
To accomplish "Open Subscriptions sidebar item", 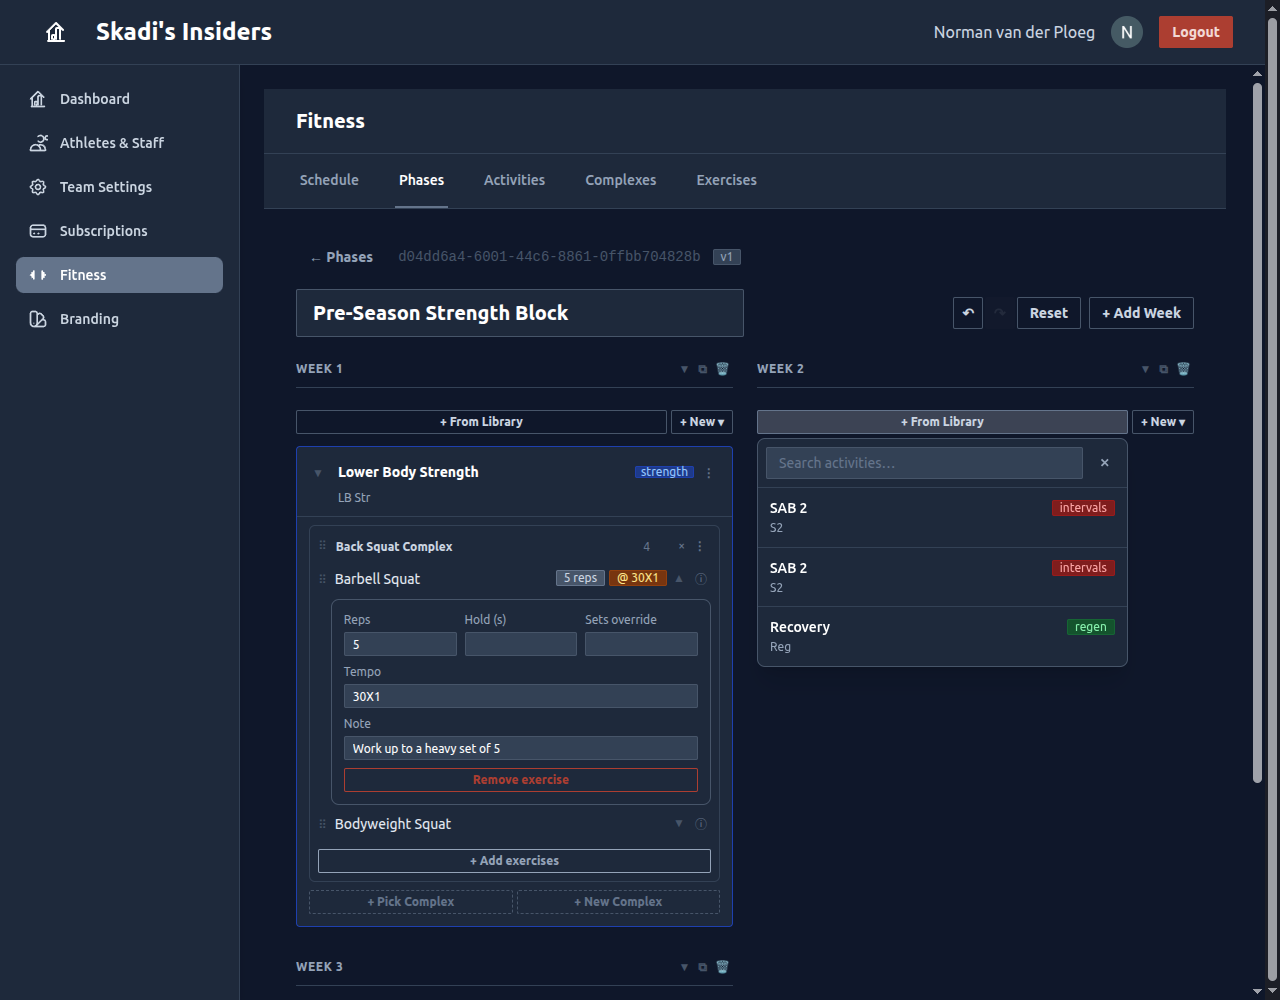I will (119, 231).
